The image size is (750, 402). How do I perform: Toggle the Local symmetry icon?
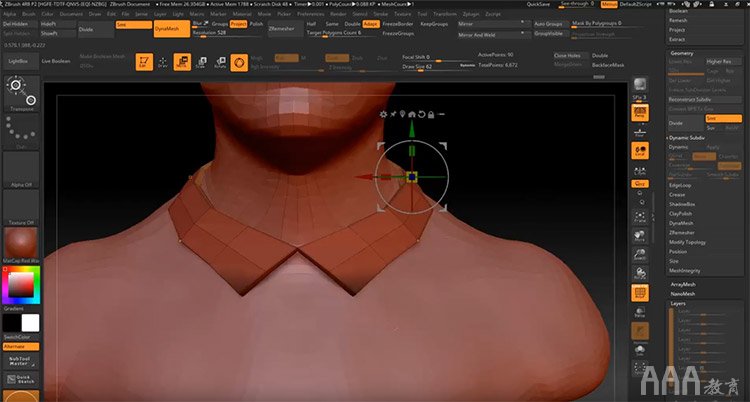point(640,151)
